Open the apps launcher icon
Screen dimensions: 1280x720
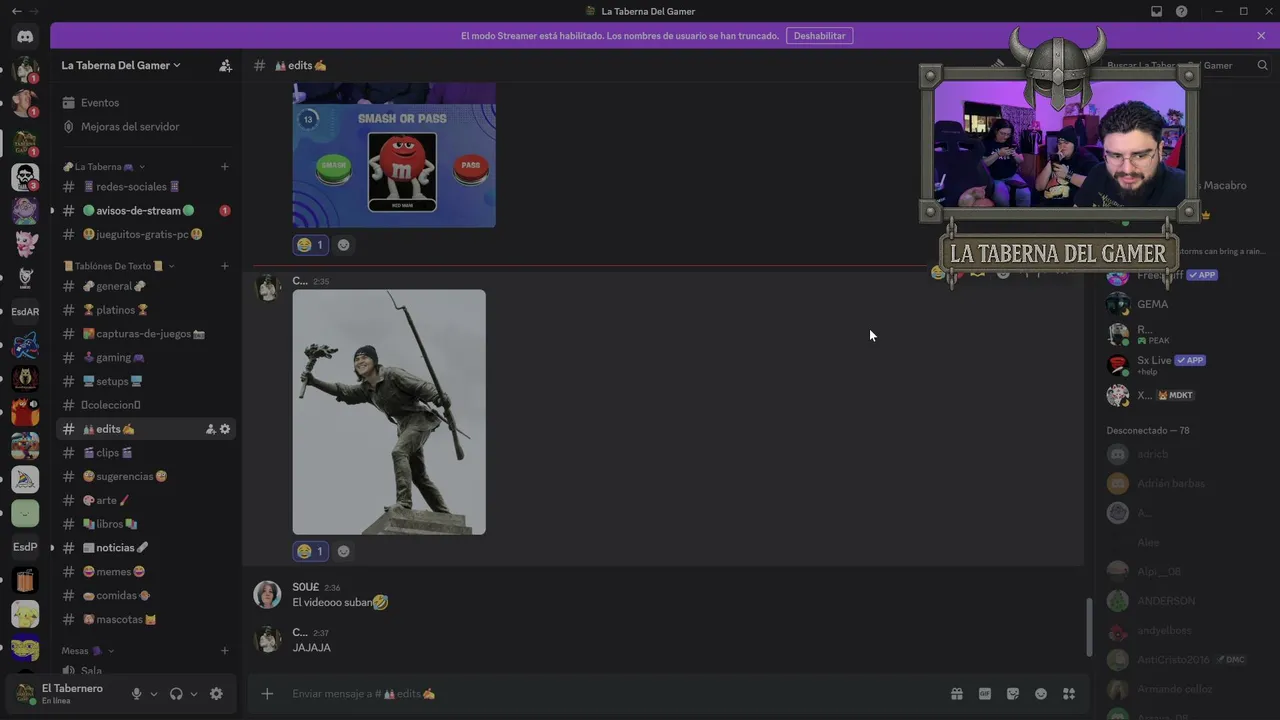tap(1069, 694)
